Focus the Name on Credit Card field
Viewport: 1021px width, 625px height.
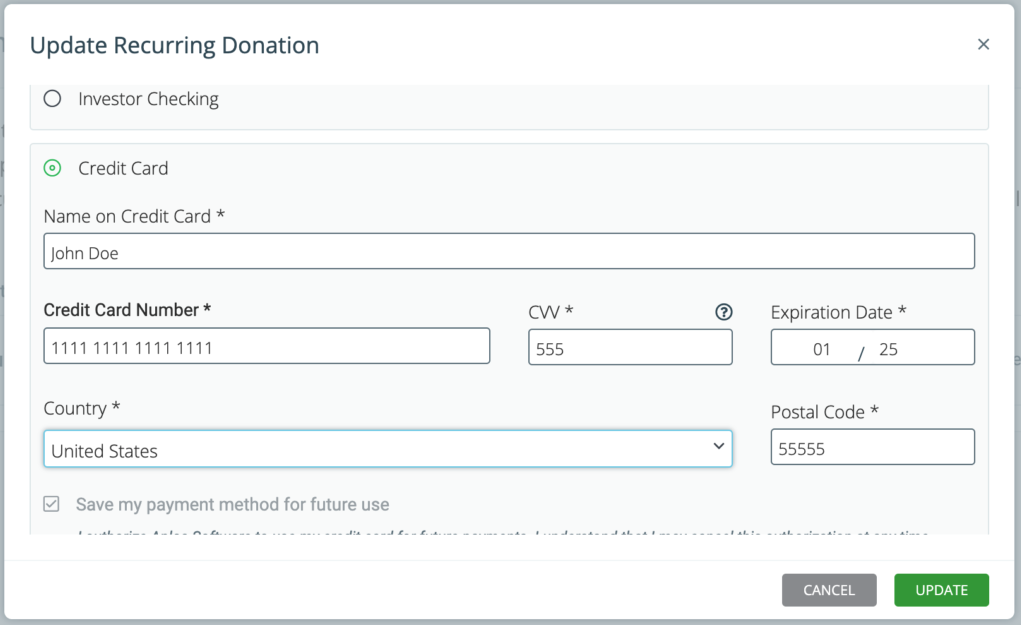[x=509, y=250]
